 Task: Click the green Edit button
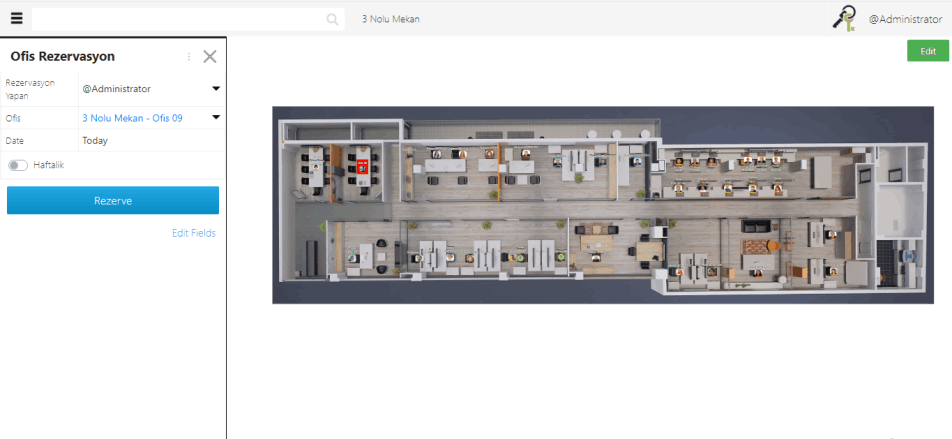(x=927, y=51)
